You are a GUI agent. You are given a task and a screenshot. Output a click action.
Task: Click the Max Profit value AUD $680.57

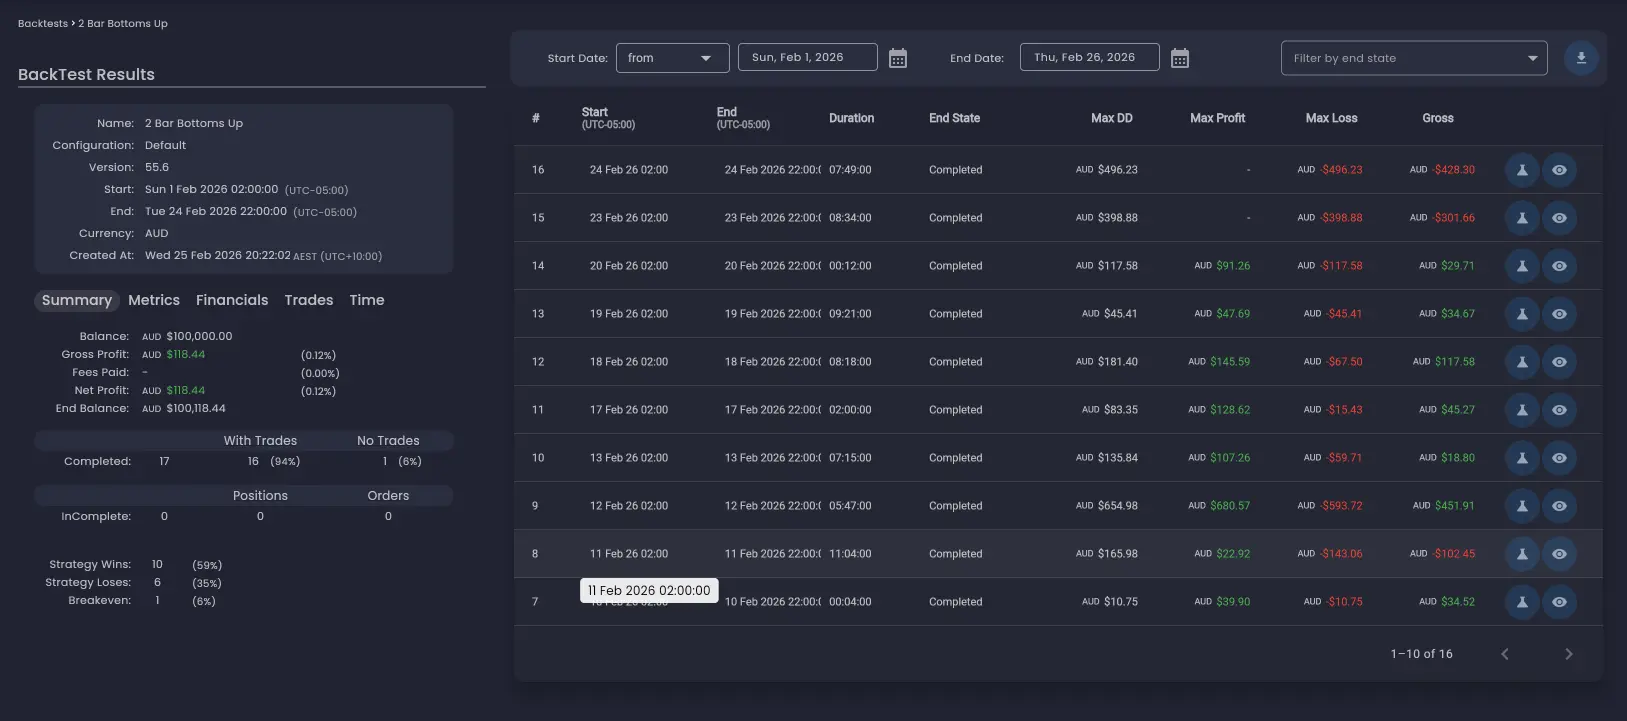[1219, 506]
